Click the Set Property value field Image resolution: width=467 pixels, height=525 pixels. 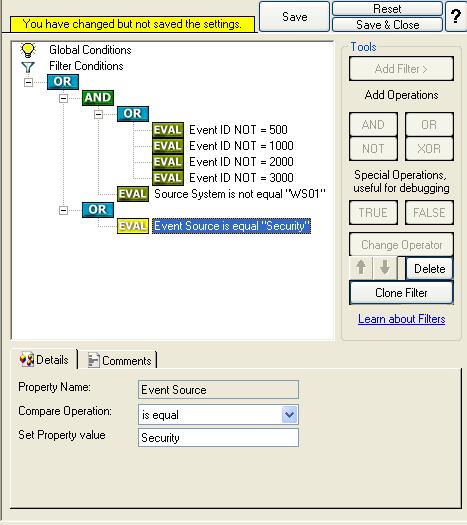[x=218, y=438]
